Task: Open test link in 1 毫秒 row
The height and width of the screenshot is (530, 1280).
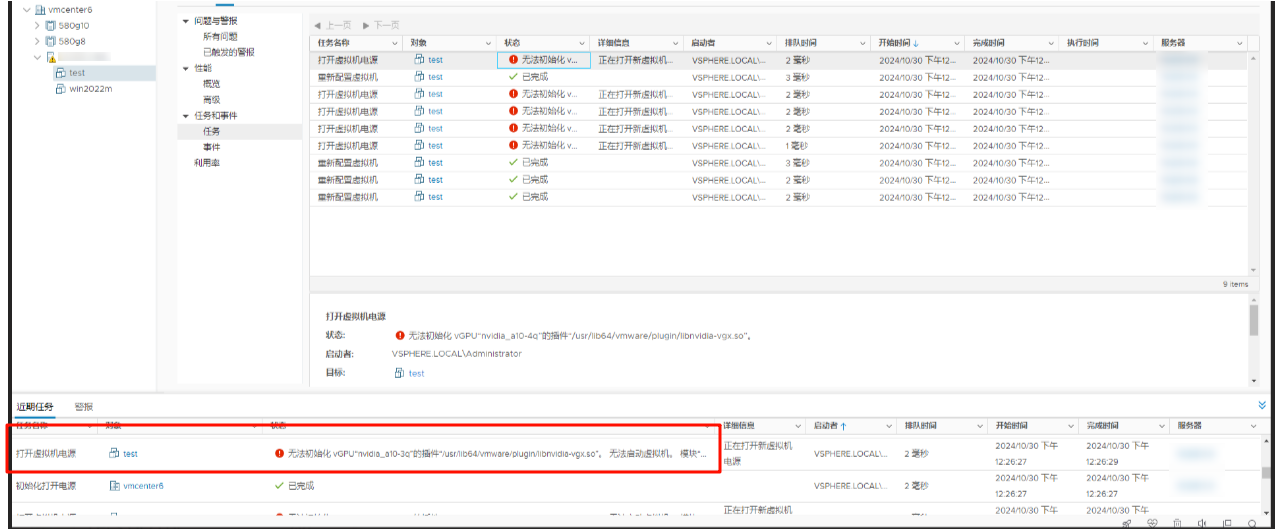Action: coord(435,145)
